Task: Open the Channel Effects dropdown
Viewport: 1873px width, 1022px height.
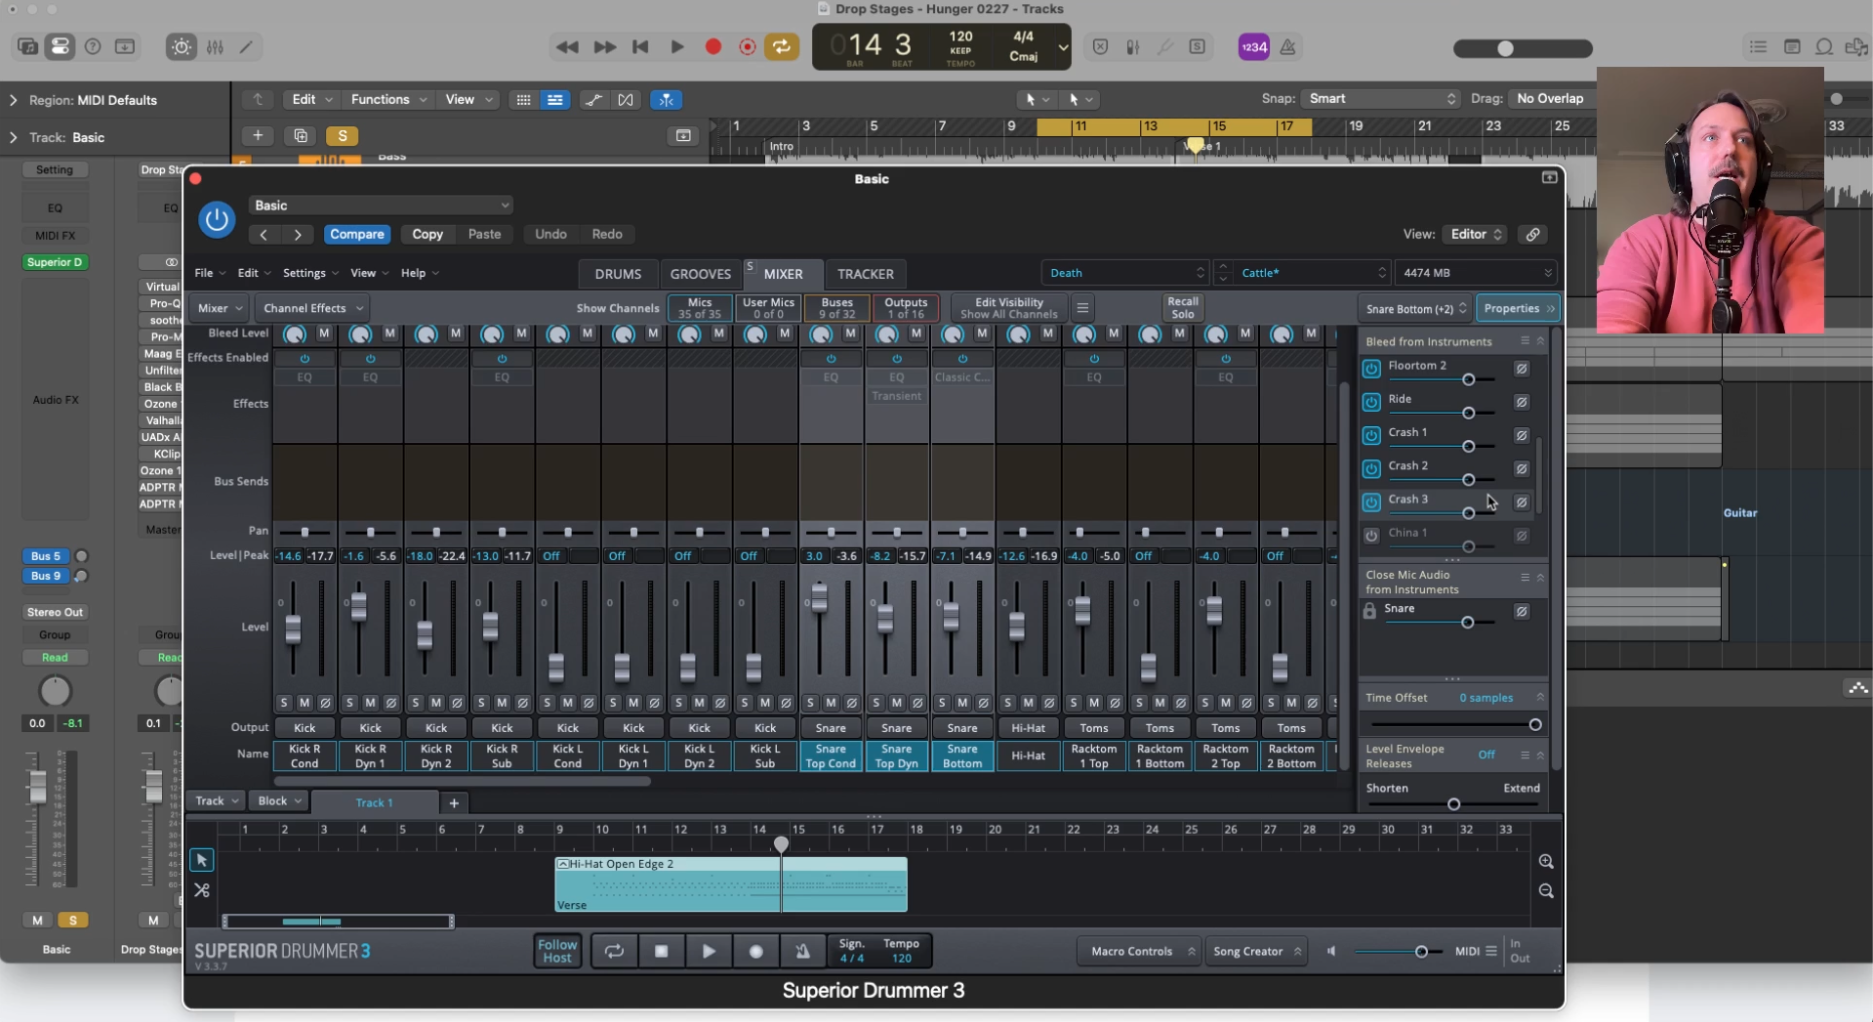Action: tap(312, 308)
